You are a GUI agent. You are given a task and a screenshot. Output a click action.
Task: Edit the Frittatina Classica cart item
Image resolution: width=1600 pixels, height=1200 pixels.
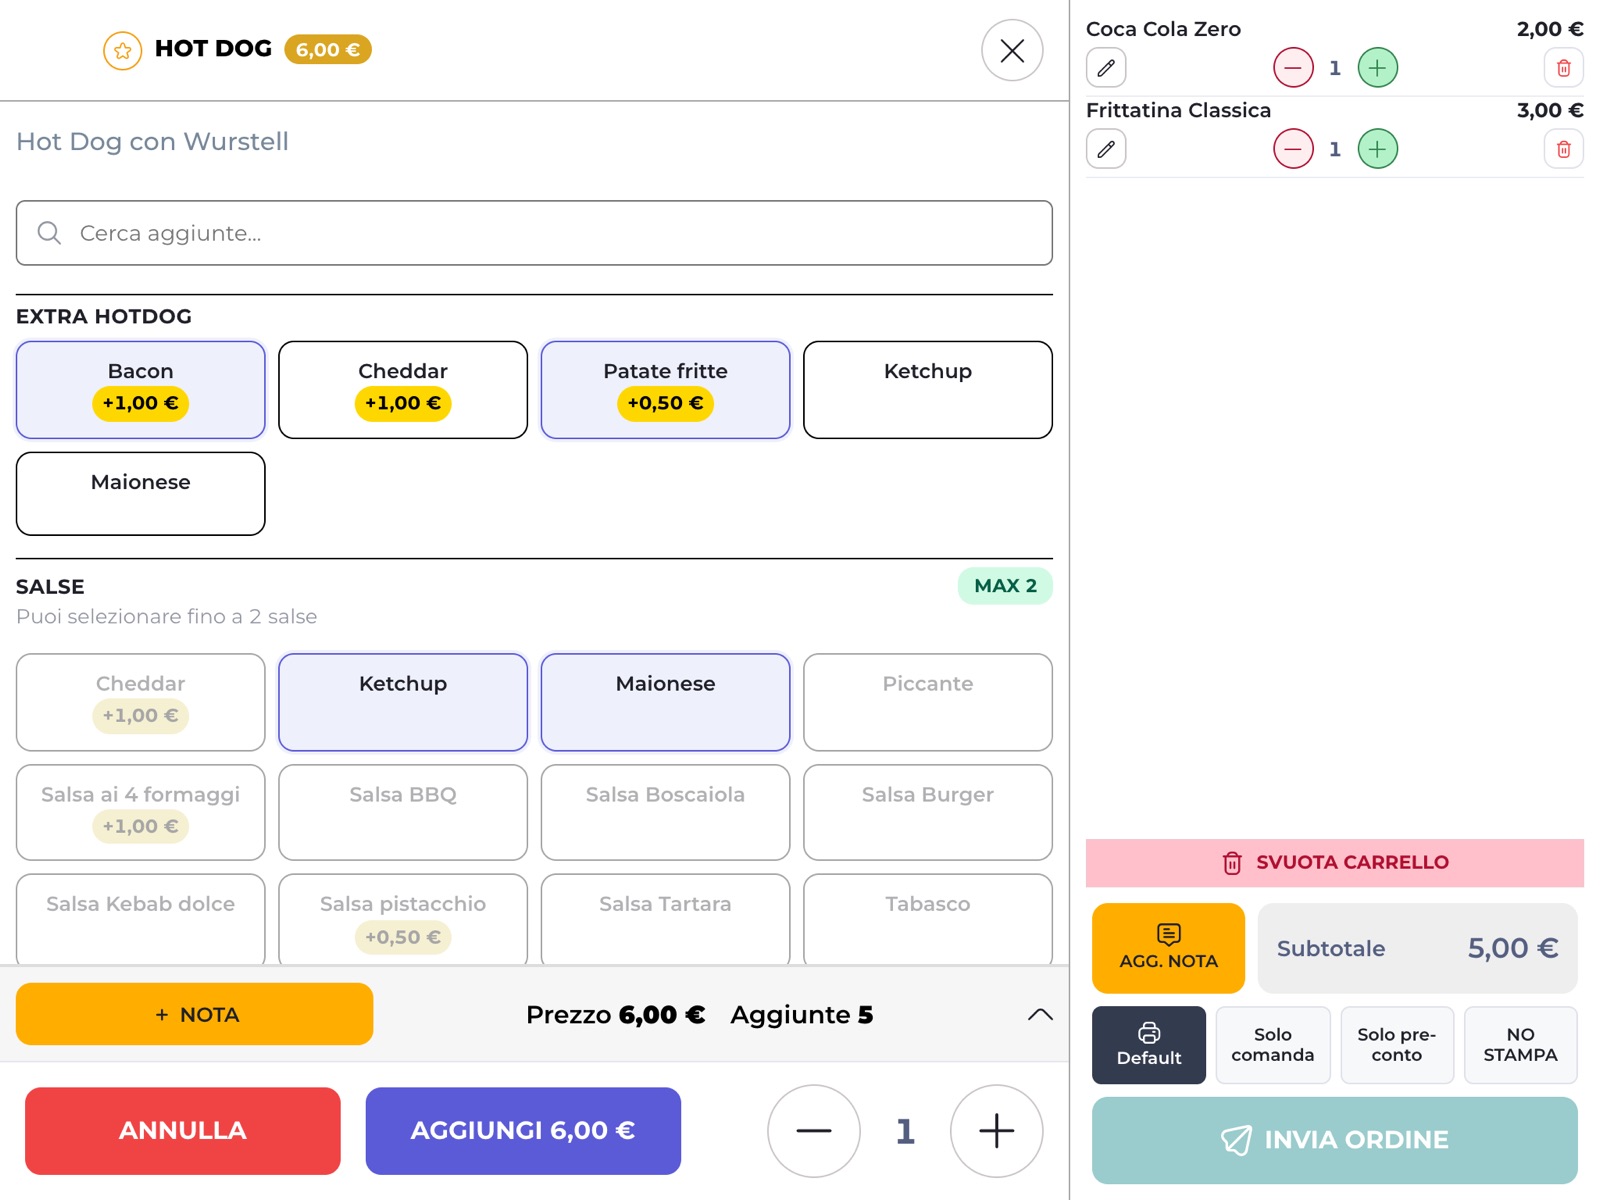[1106, 149]
